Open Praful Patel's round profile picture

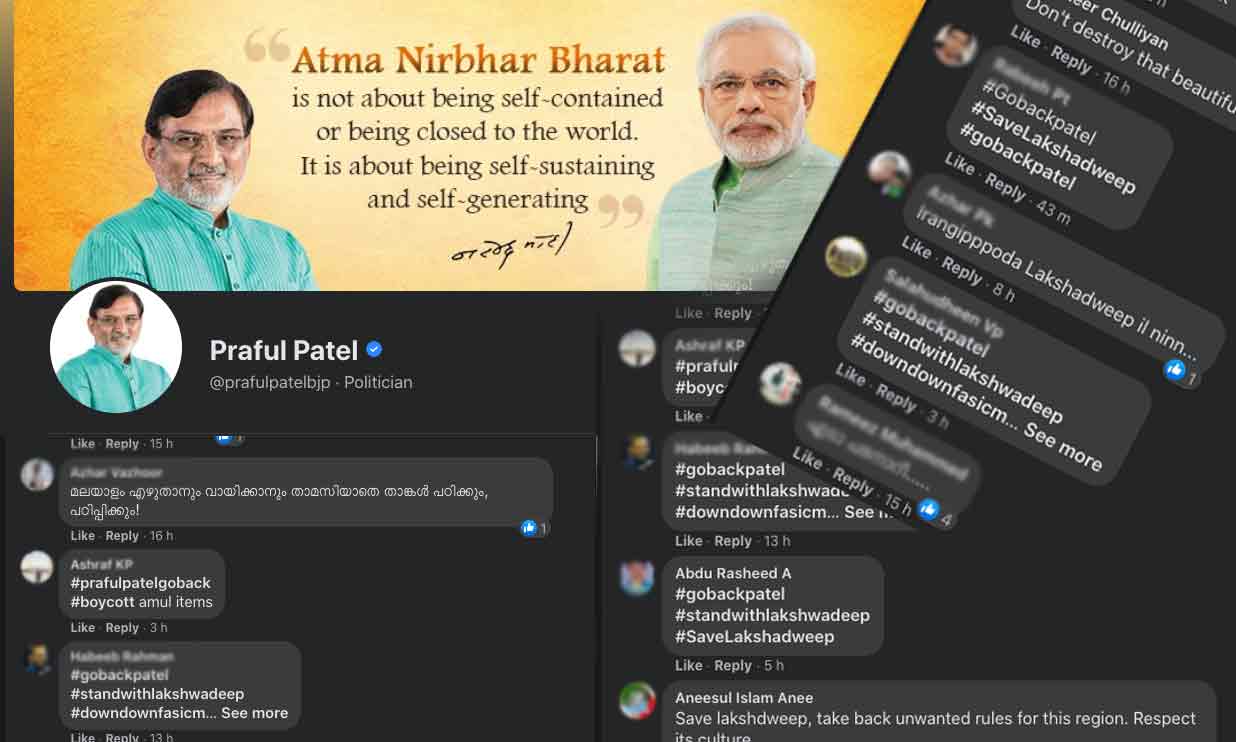click(116, 347)
